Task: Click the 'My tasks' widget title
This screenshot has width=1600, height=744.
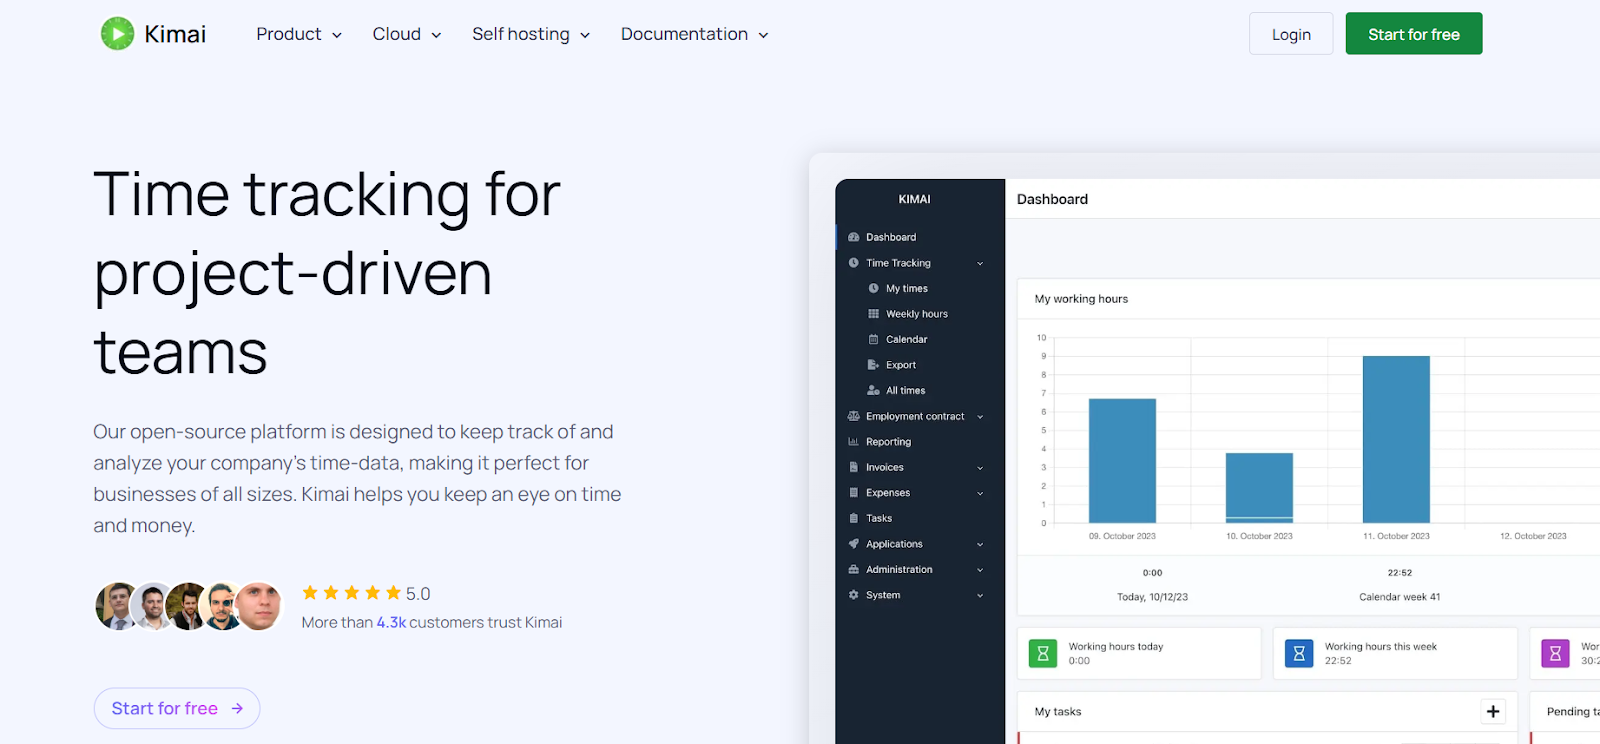Action: [1058, 712]
